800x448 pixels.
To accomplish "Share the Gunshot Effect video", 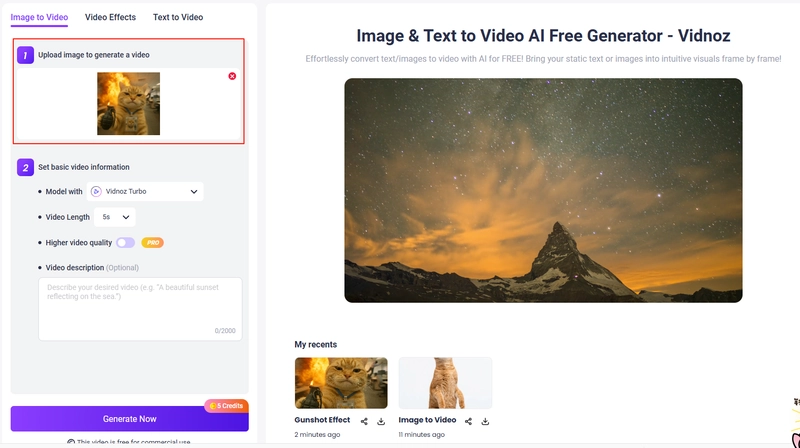I will pos(365,421).
